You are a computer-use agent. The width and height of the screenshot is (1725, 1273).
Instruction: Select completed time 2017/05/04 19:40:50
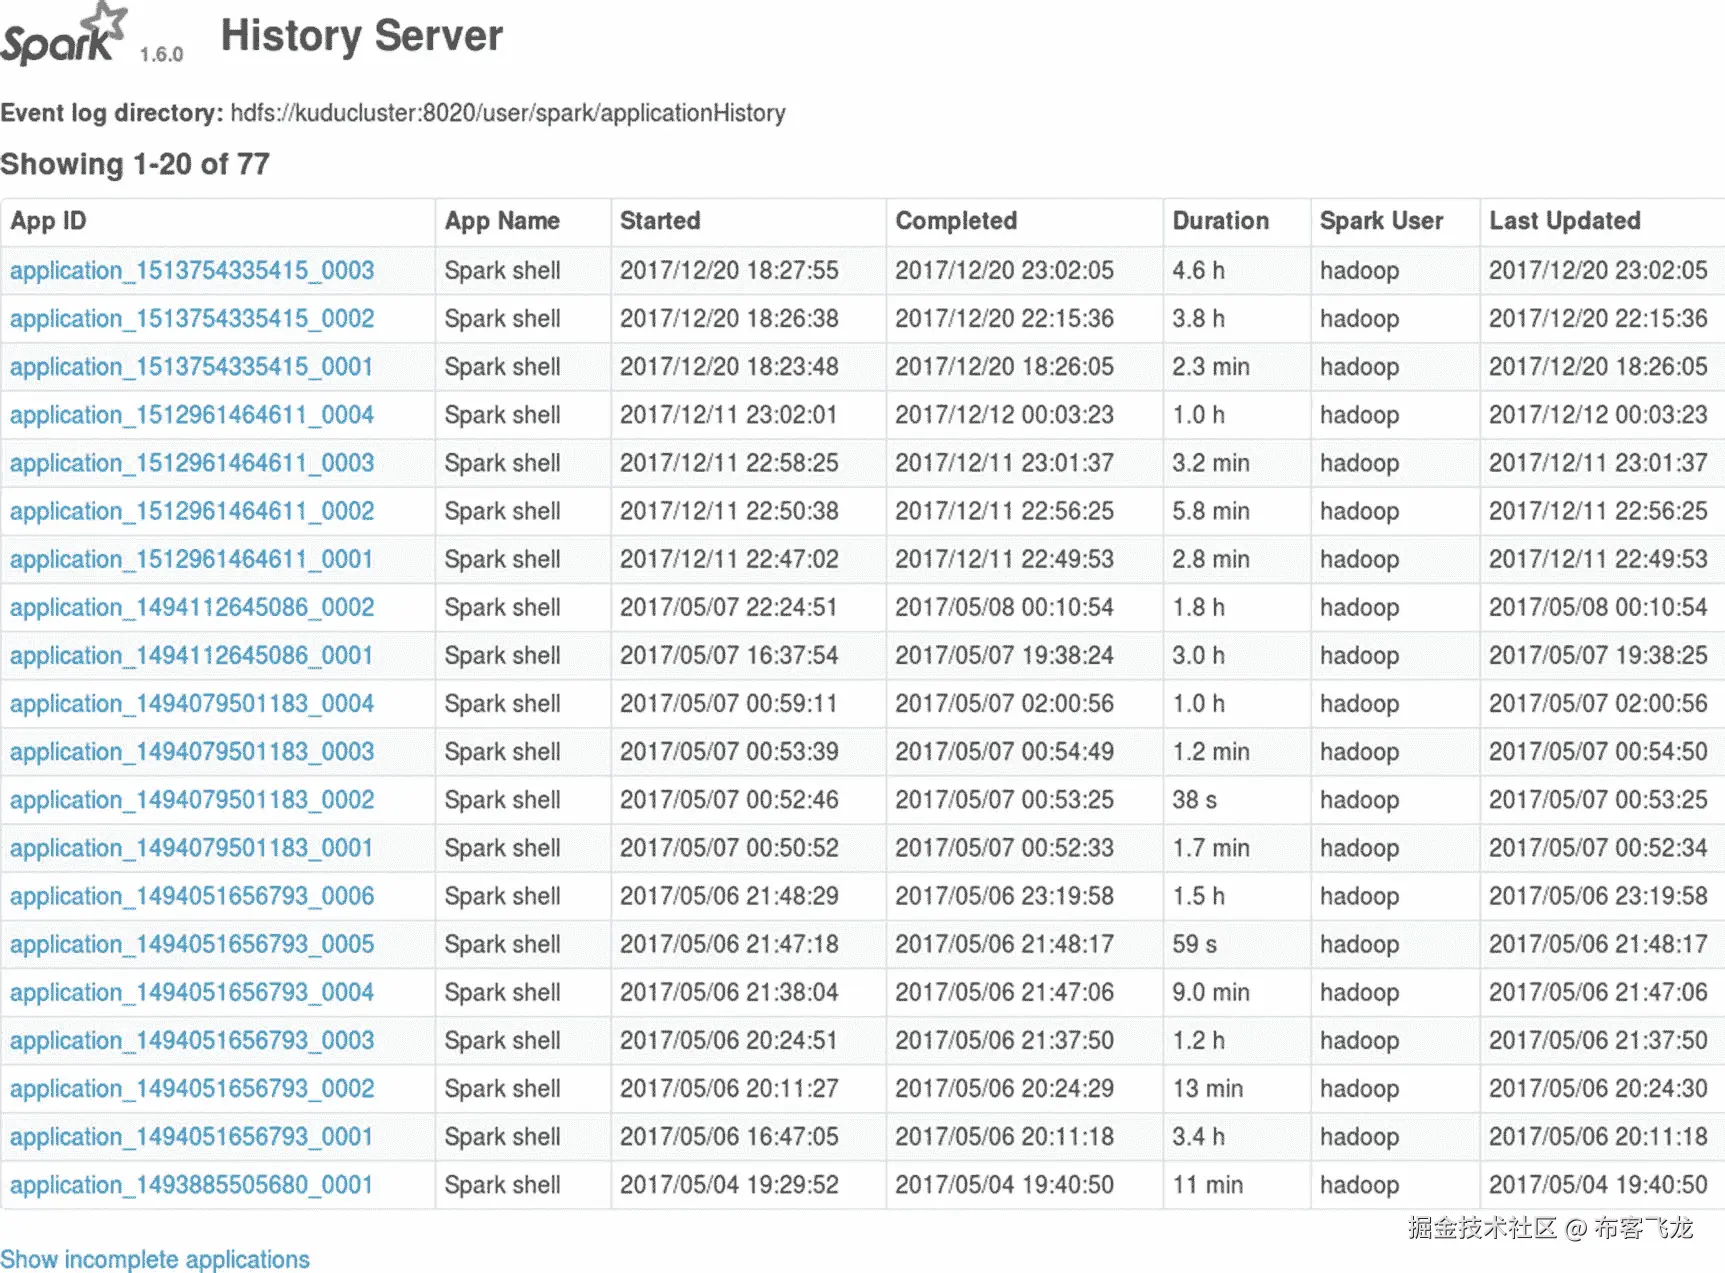tap(1004, 1185)
